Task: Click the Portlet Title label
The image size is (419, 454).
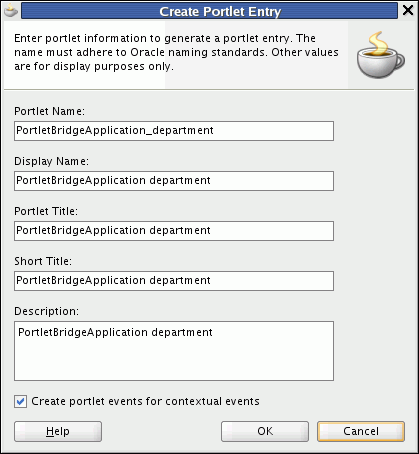Action: pos(46,211)
